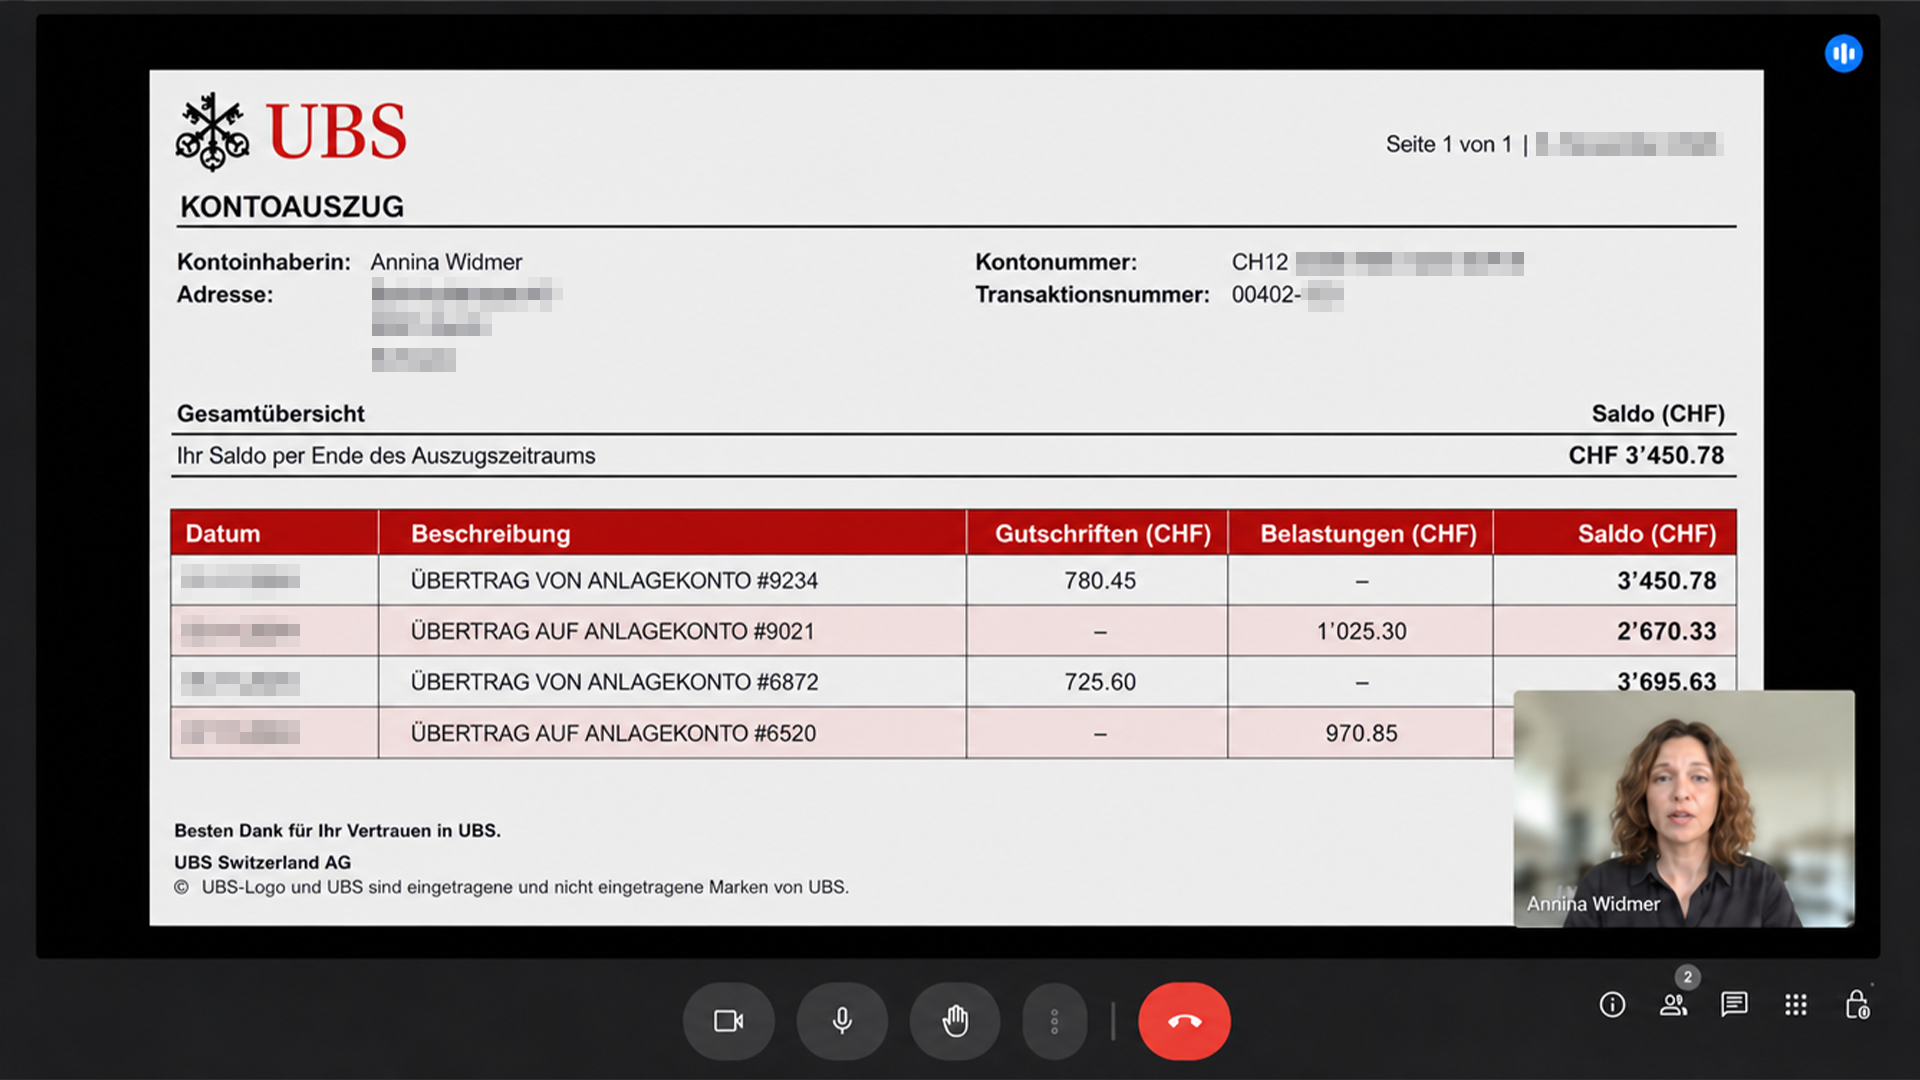Click the ANLAGEKONTO #6520 transfer description
The width and height of the screenshot is (1920, 1080).
coord(613,734)
